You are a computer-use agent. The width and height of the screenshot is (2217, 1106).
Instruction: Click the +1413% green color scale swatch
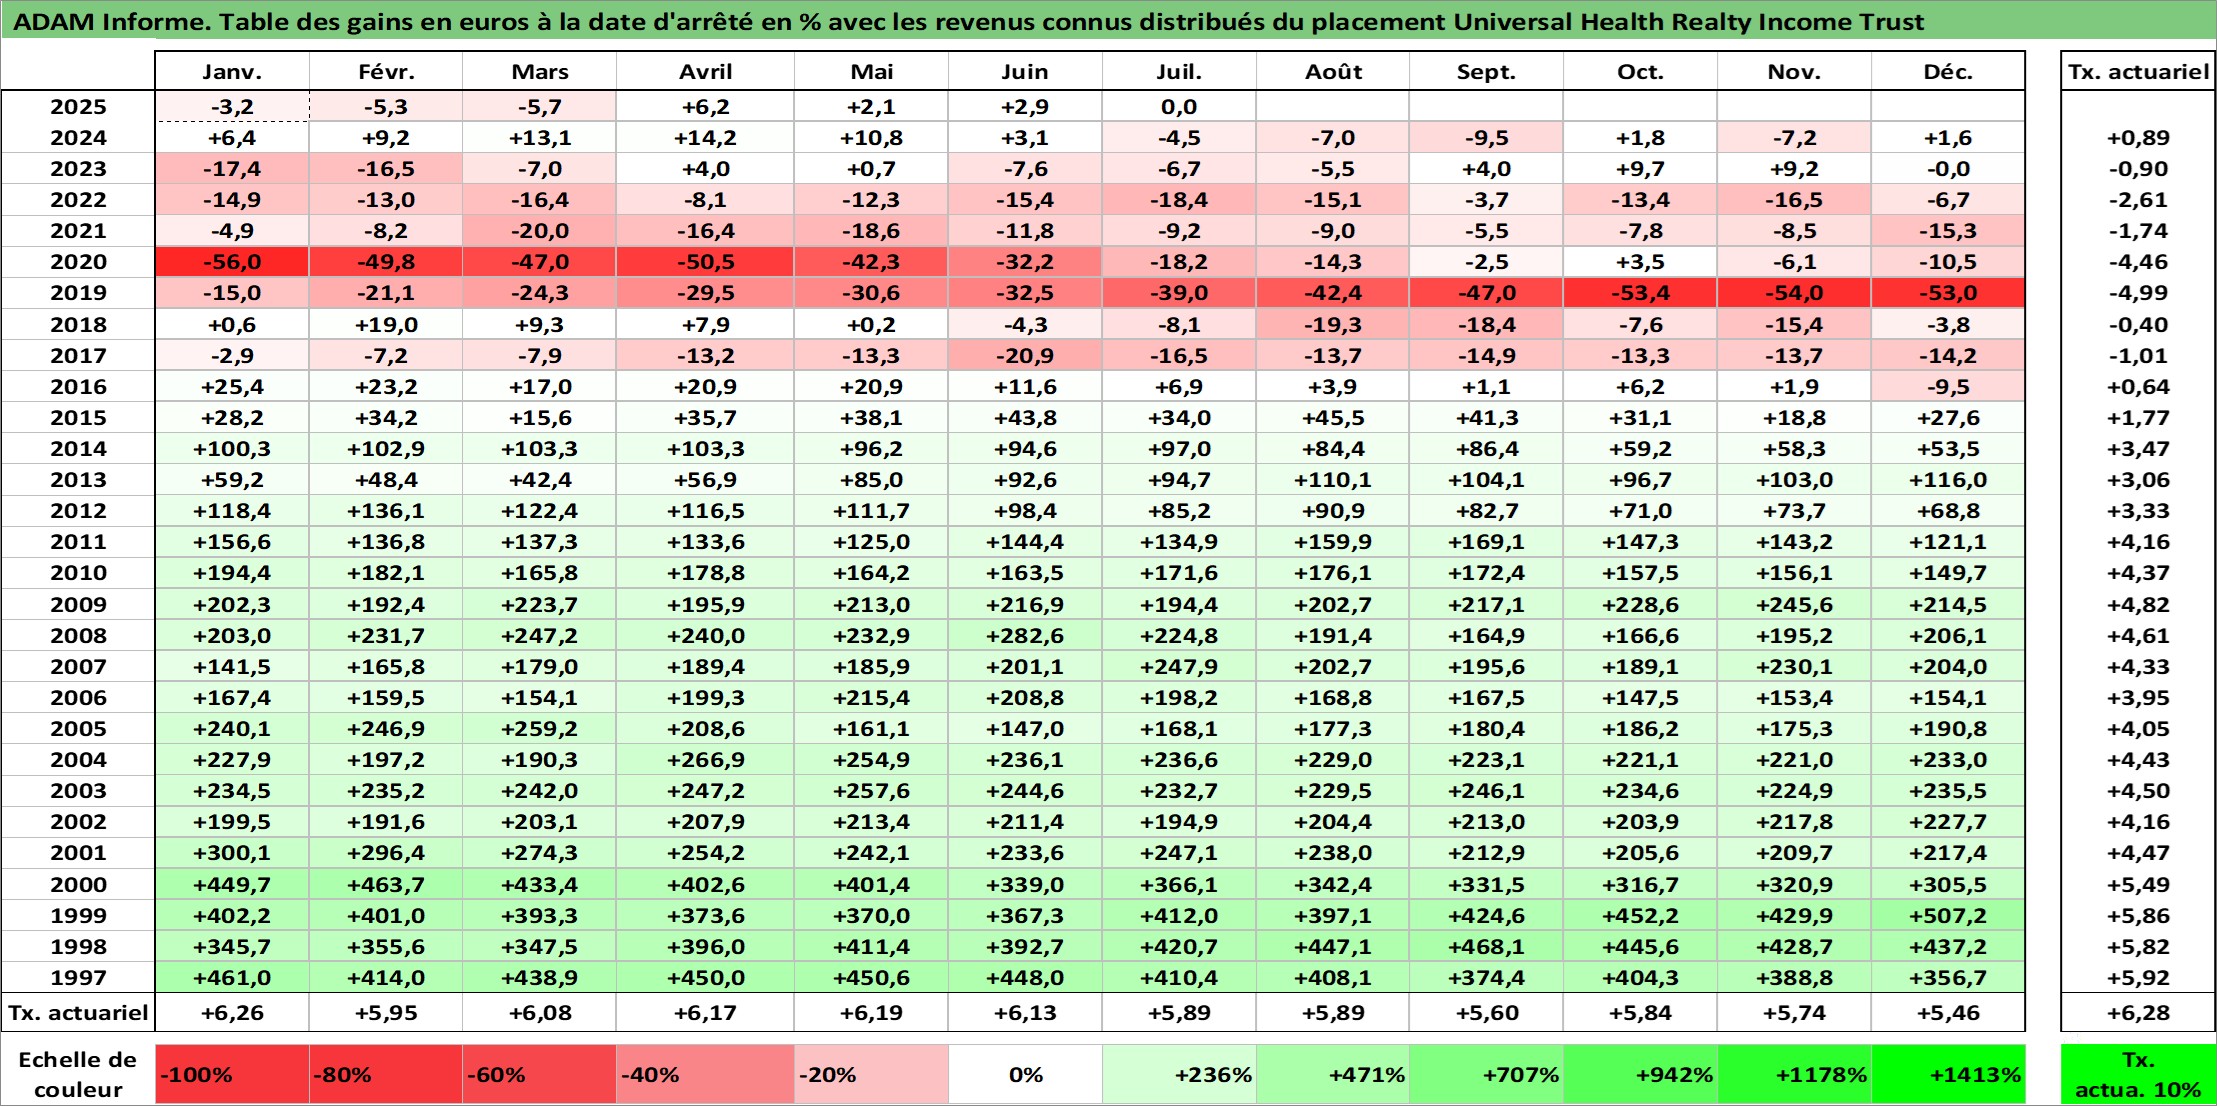pyautogui.click(x=1948, y=1075)
